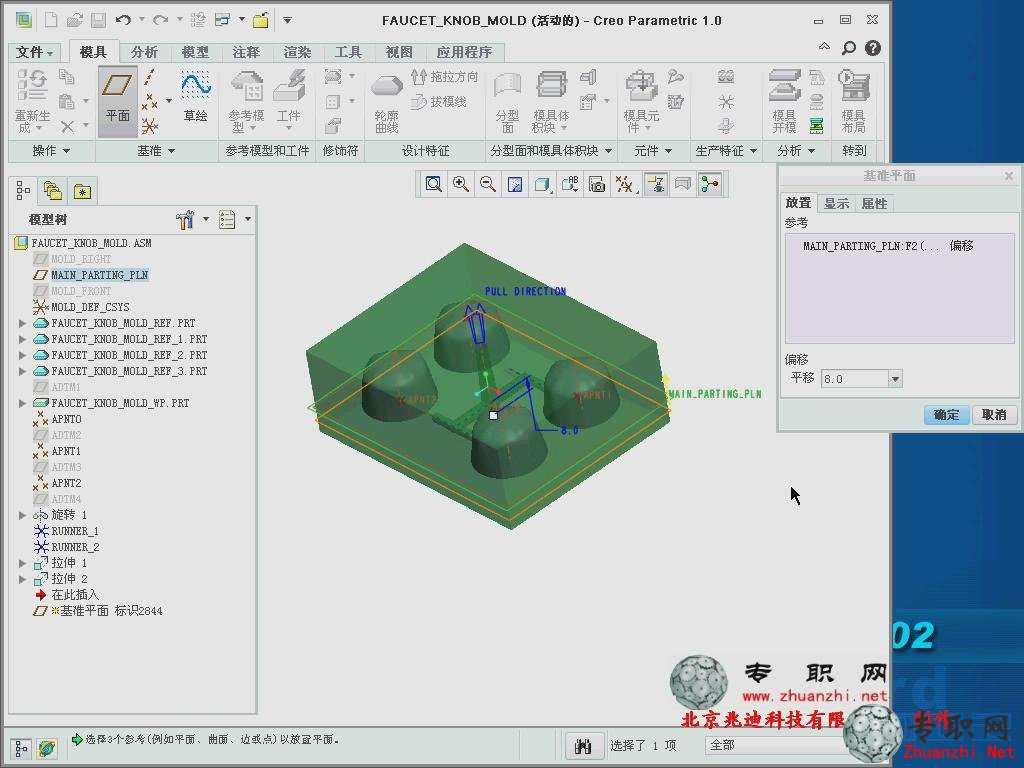Screen dimensions: 1024x768
Task: Switch to the 视图 ribbon tab
Action: 398,52
